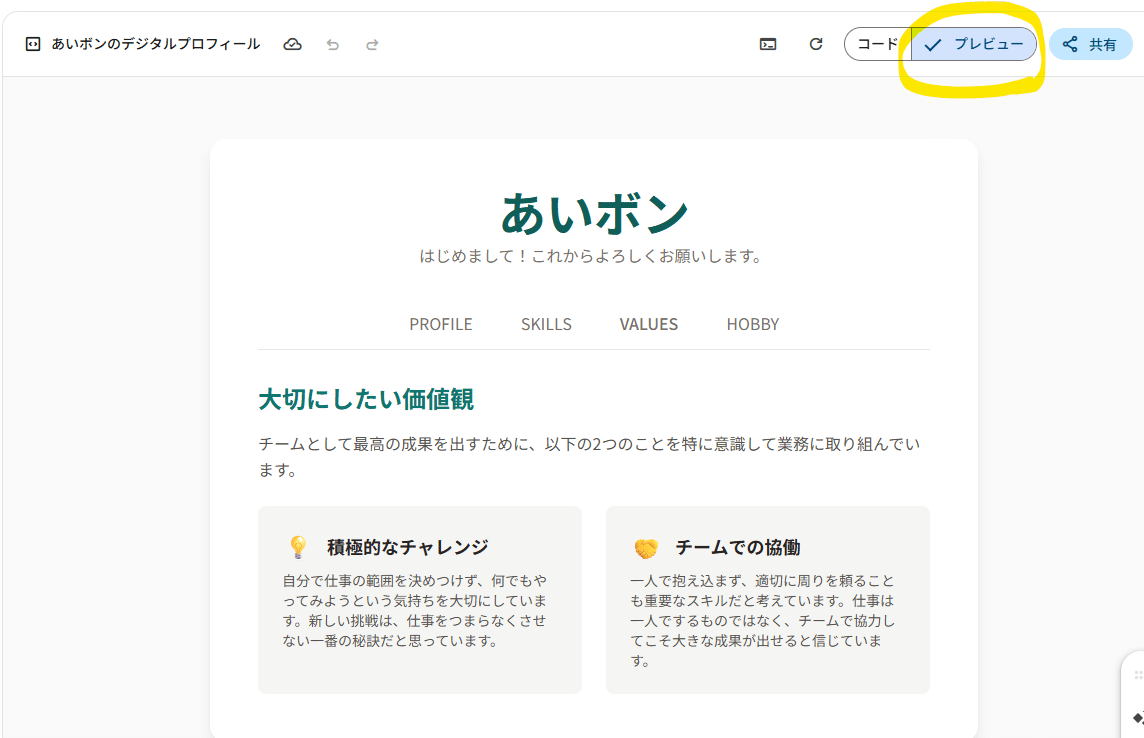Open the console via the terminal icon
The image size is (1144, 738).
click(768, 44)
